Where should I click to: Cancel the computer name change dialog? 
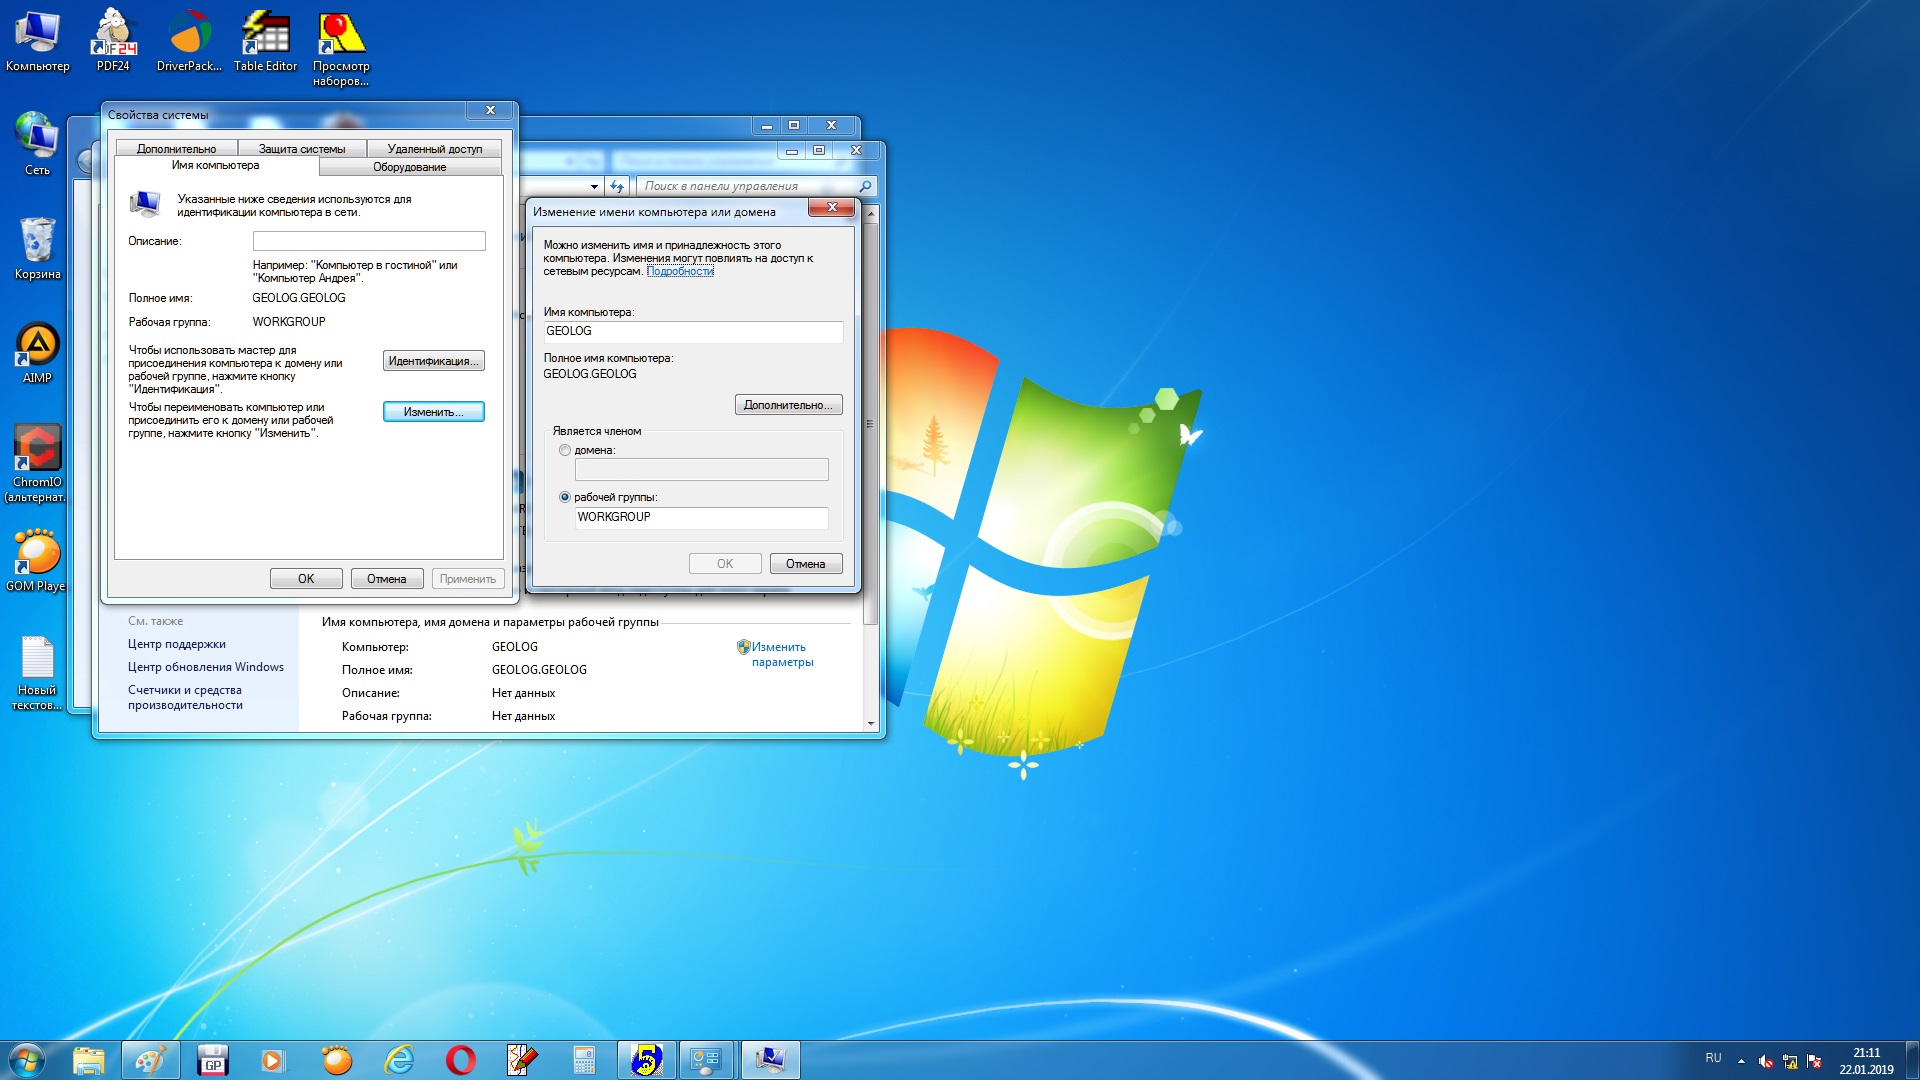click(806, 564)
